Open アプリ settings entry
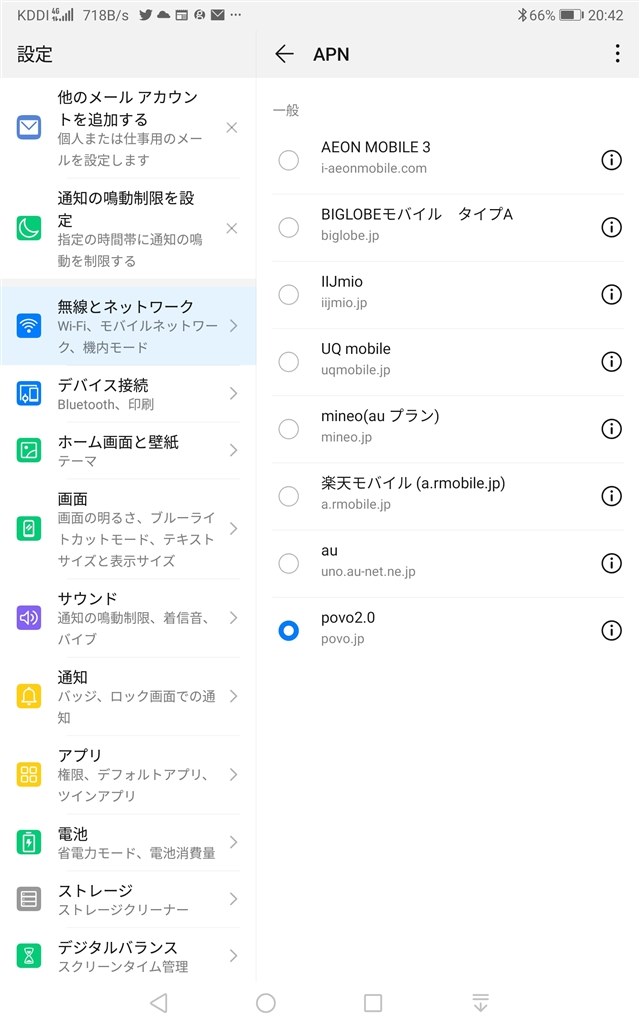Viewport: 640px width, 1024px height. [x=128, y=775]
